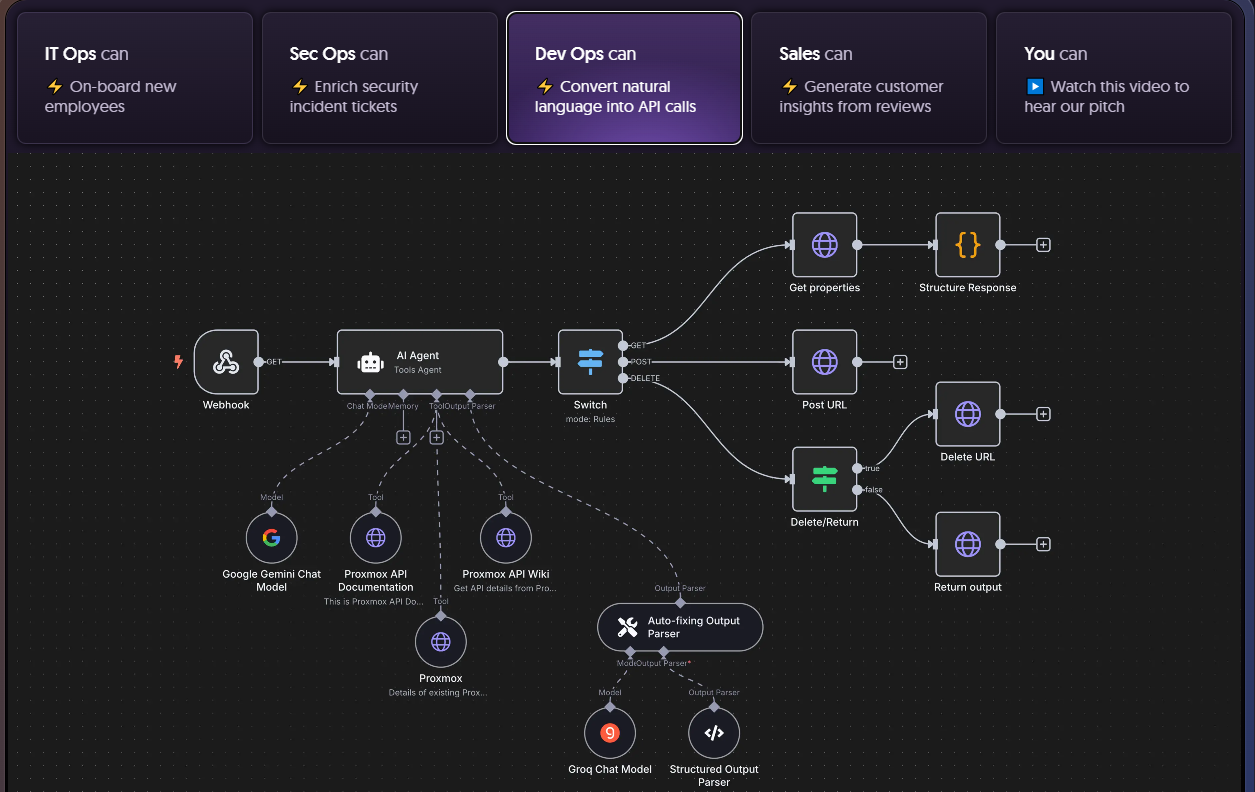The height and width of the screenshot is (792, 1255).
Task: Click the Dev Ops active card
Action: [x=624, y=78]
